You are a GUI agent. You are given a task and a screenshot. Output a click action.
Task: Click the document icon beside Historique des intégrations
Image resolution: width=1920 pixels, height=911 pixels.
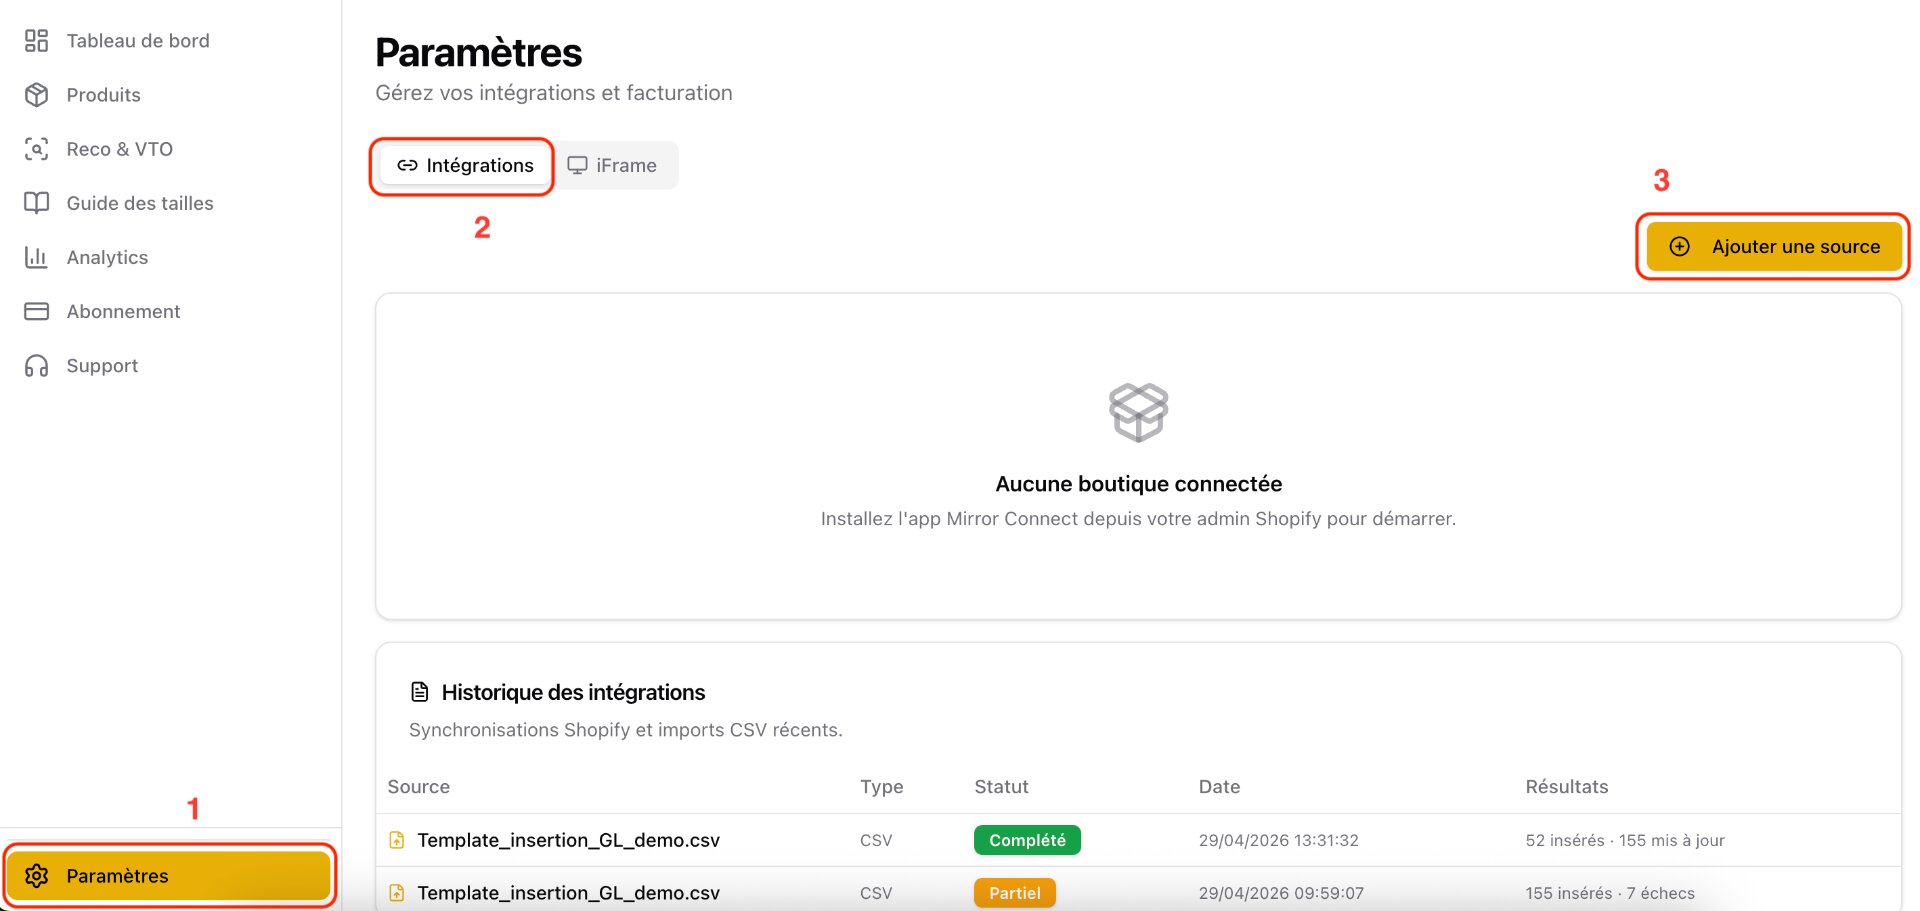click(x=420, y=692)
